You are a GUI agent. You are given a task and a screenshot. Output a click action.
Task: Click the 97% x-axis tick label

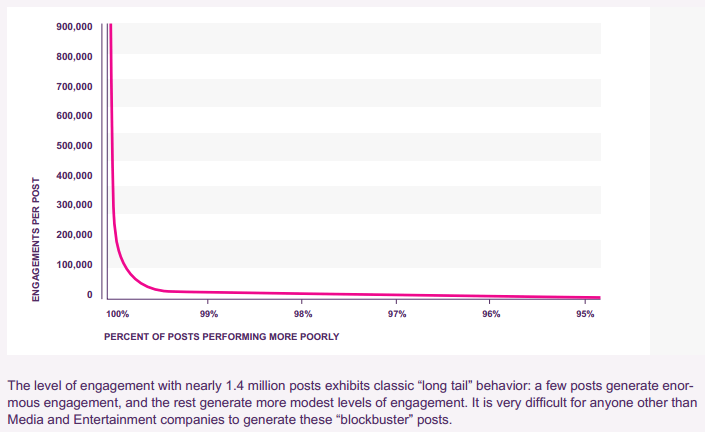click(x=397, y=314)
